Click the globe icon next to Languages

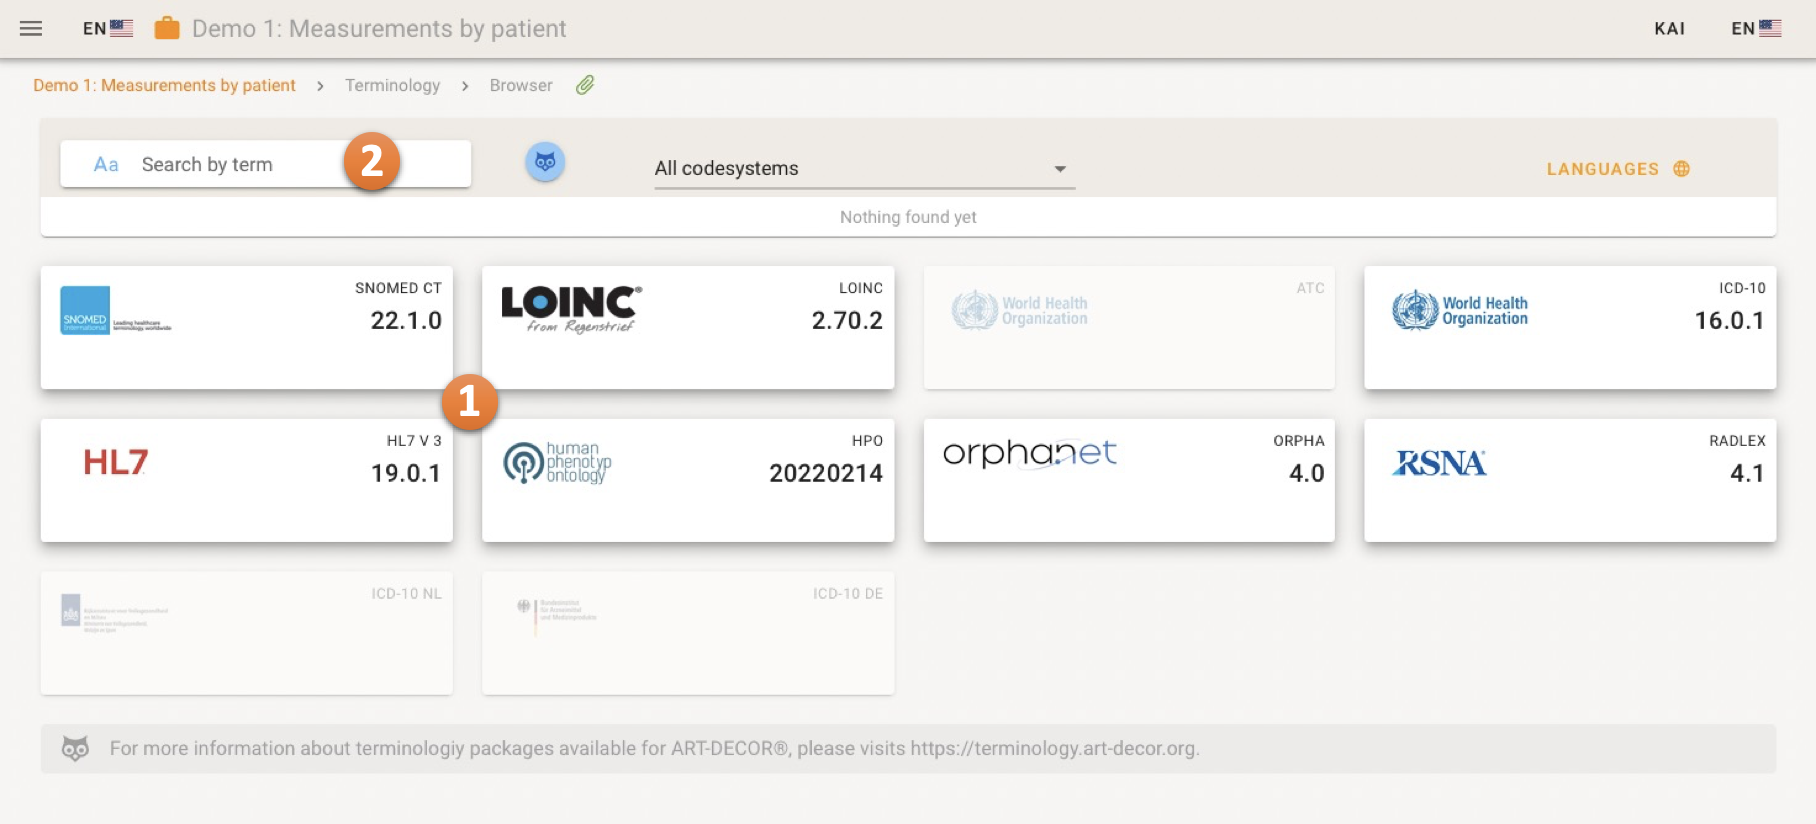[1682, 169]
